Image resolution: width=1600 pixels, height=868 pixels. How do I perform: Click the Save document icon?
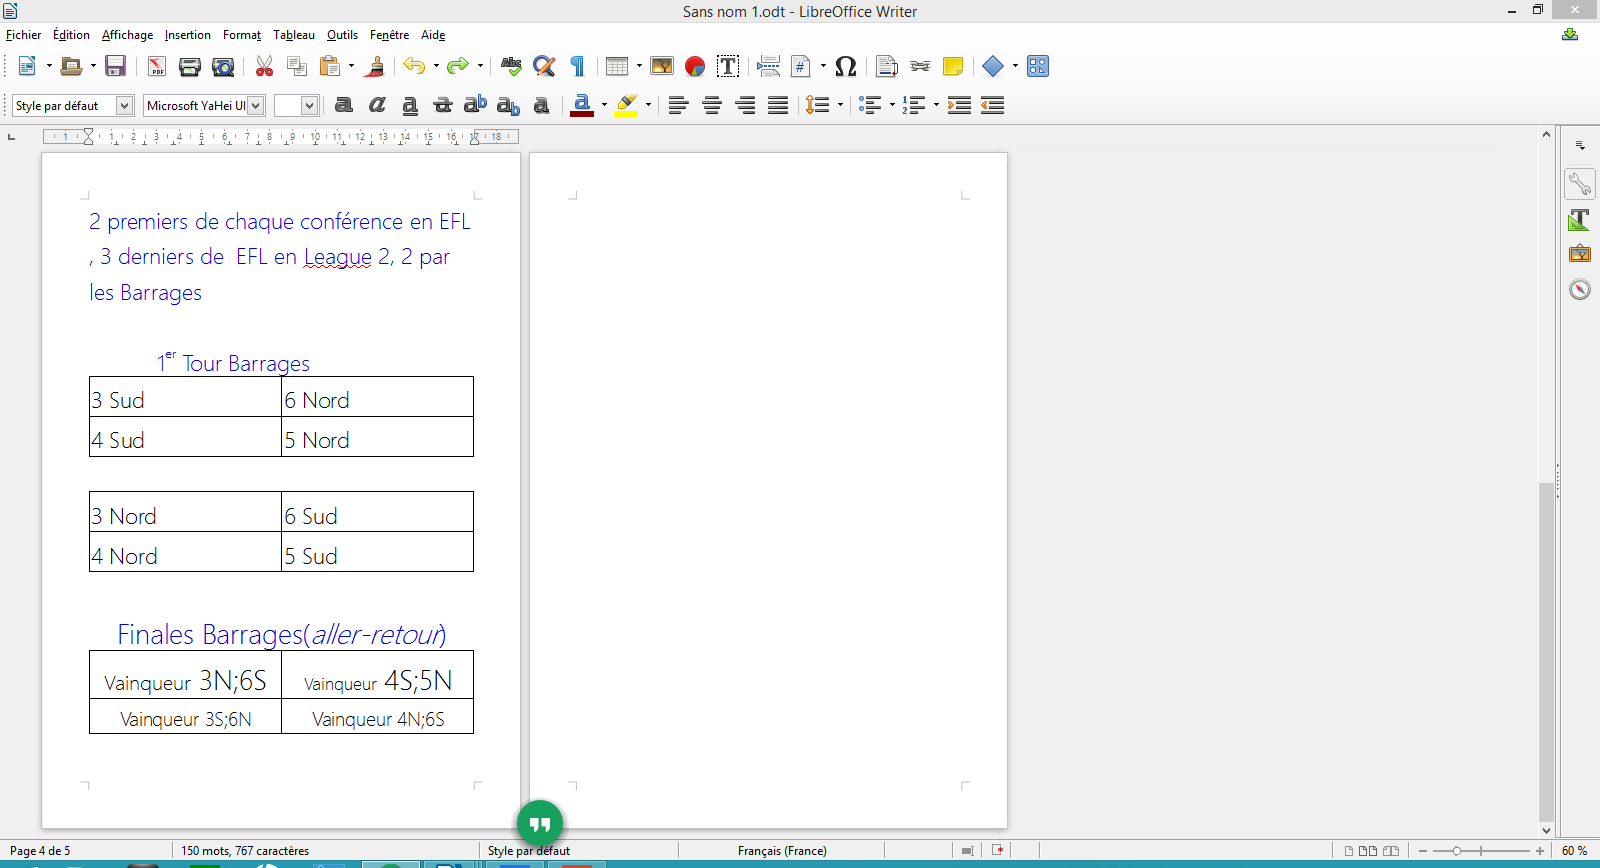point(115,66)
